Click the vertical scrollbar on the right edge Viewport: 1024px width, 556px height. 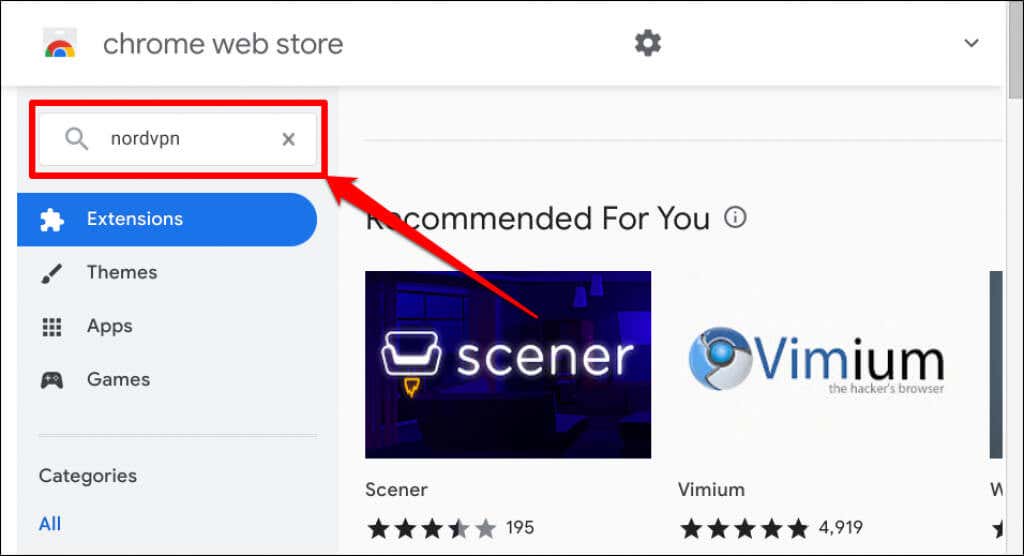1015,278
